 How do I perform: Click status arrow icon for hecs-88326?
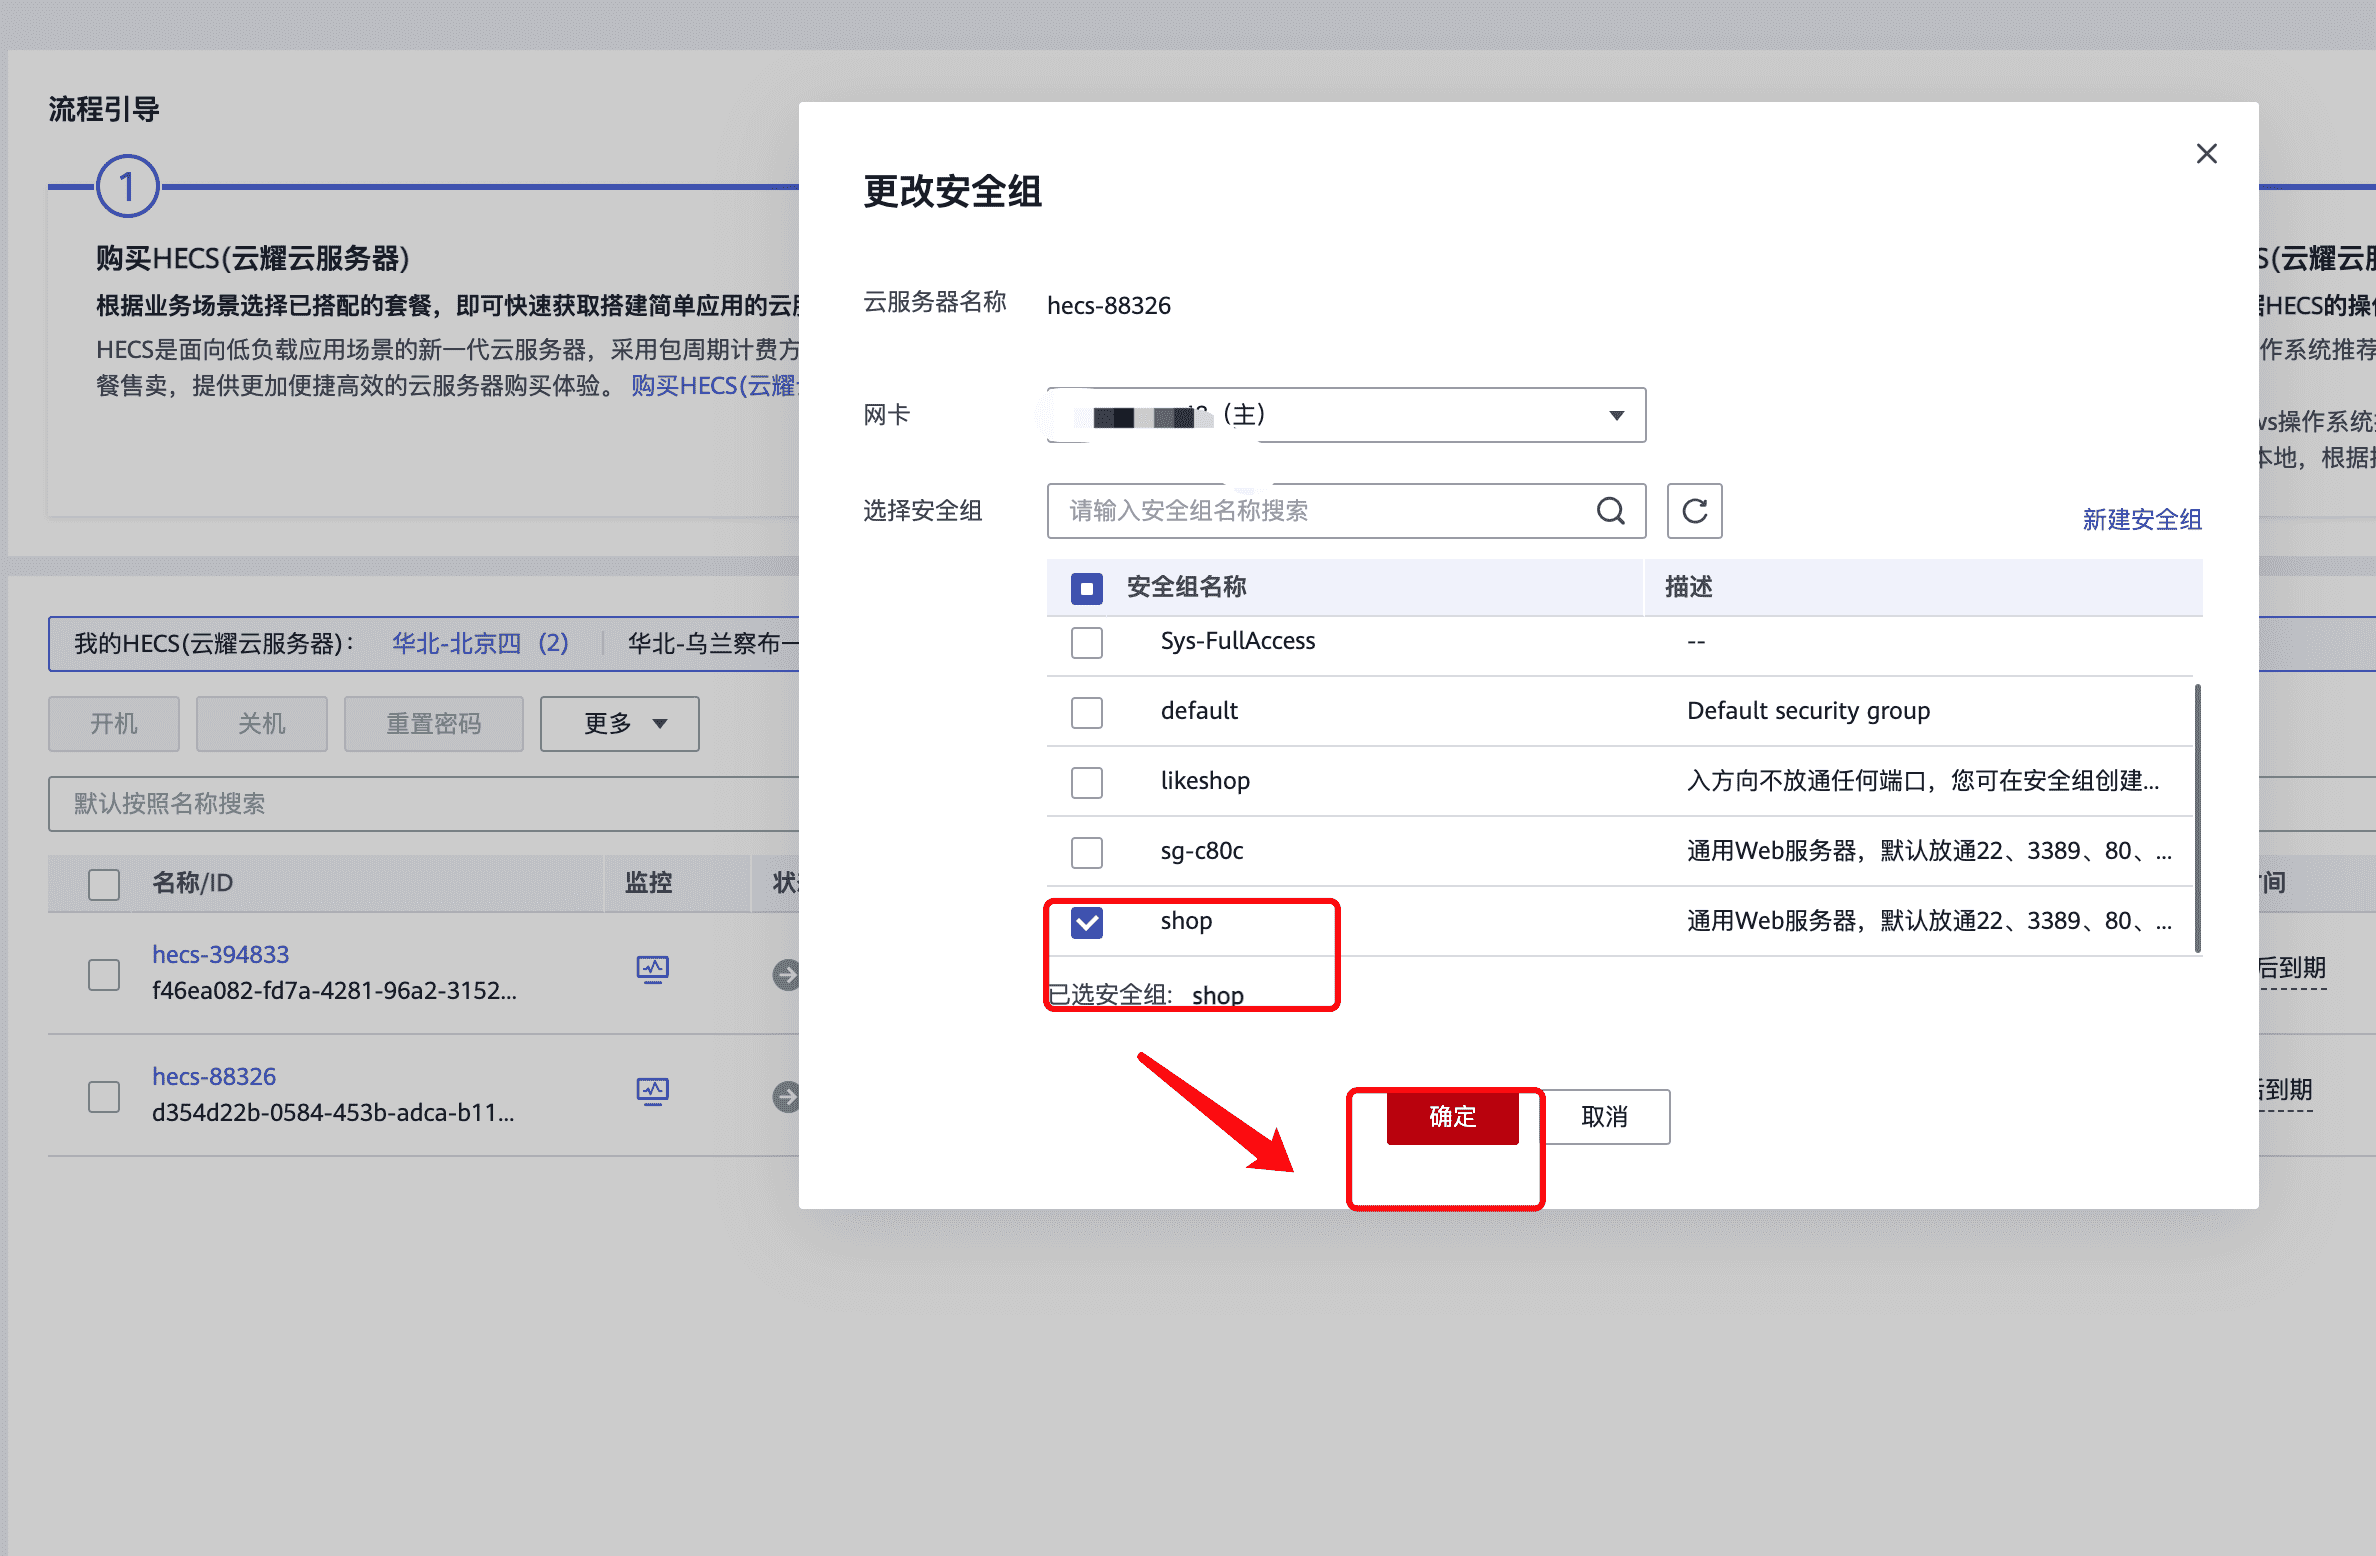point(786,1096)
